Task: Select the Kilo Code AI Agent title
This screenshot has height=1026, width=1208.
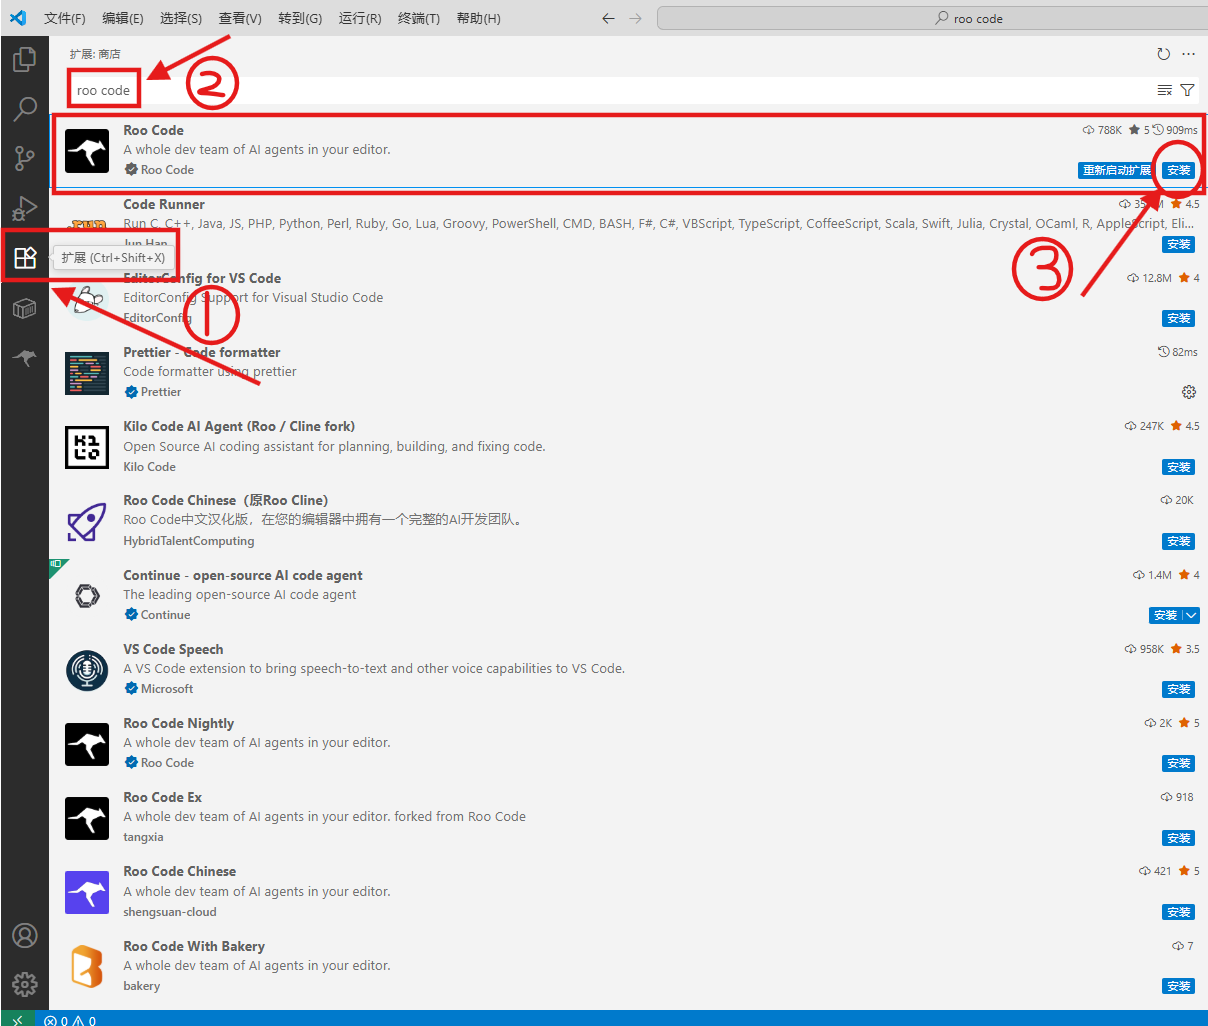Action: [x=239, y=426]
